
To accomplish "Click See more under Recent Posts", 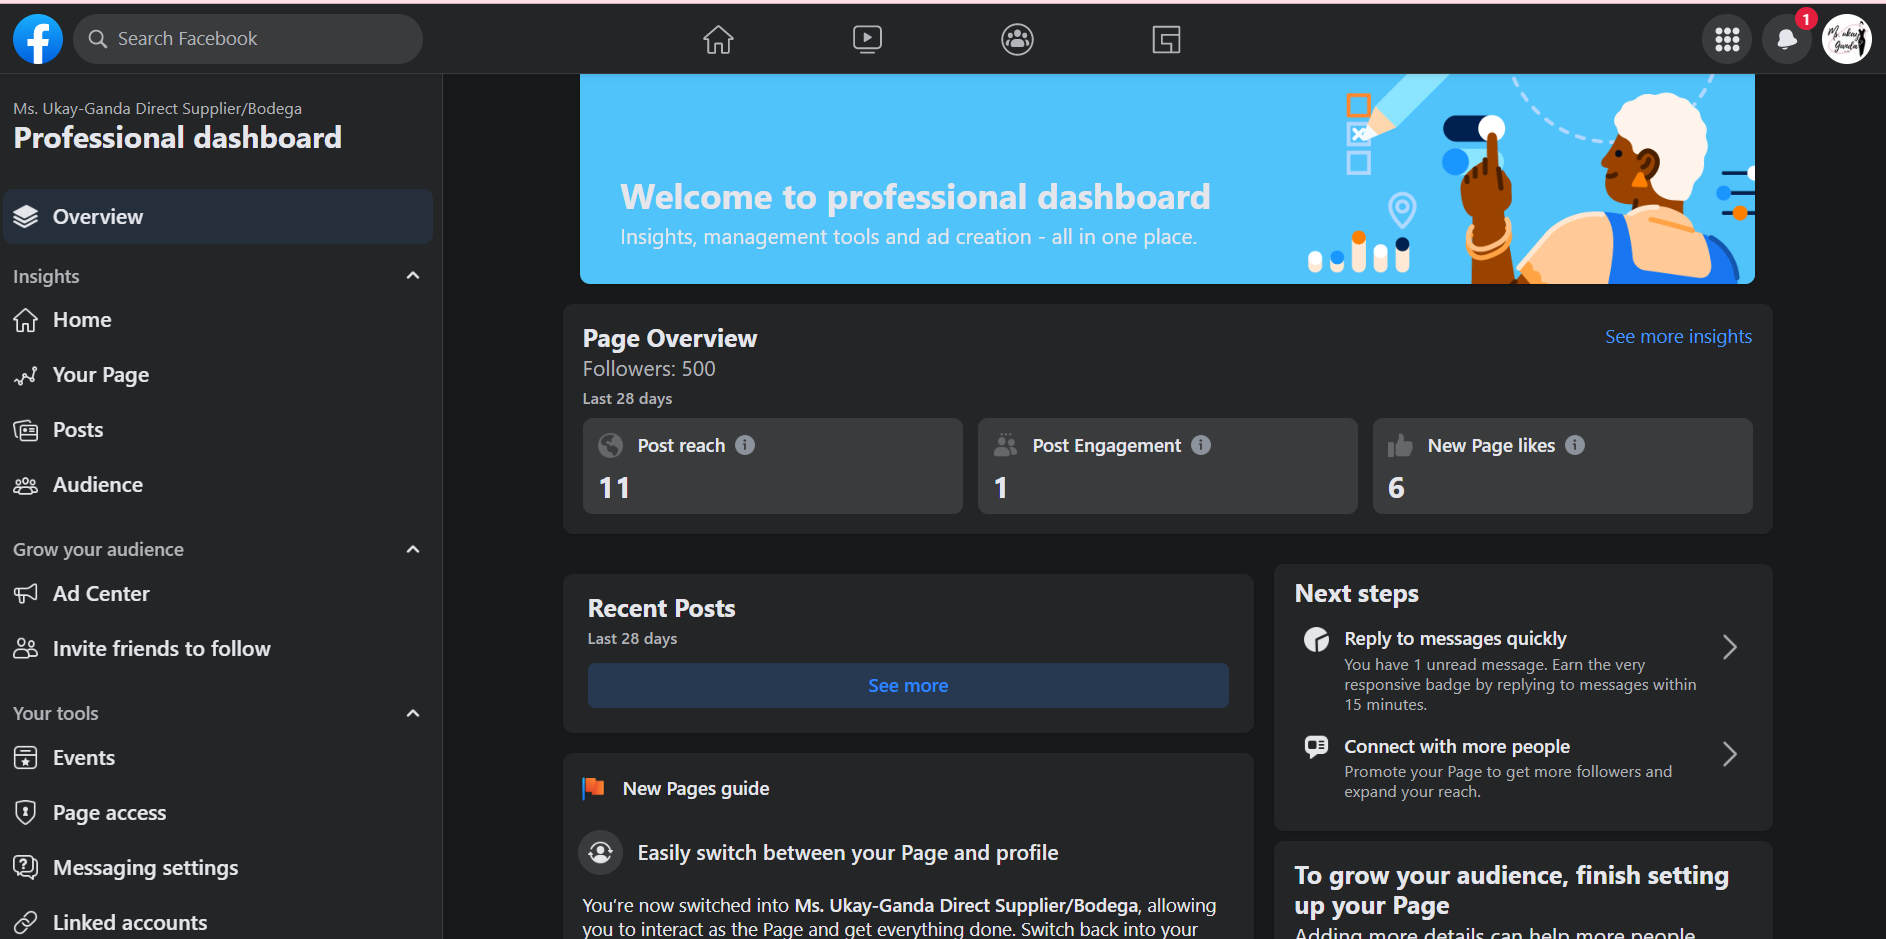I will 908,686.
